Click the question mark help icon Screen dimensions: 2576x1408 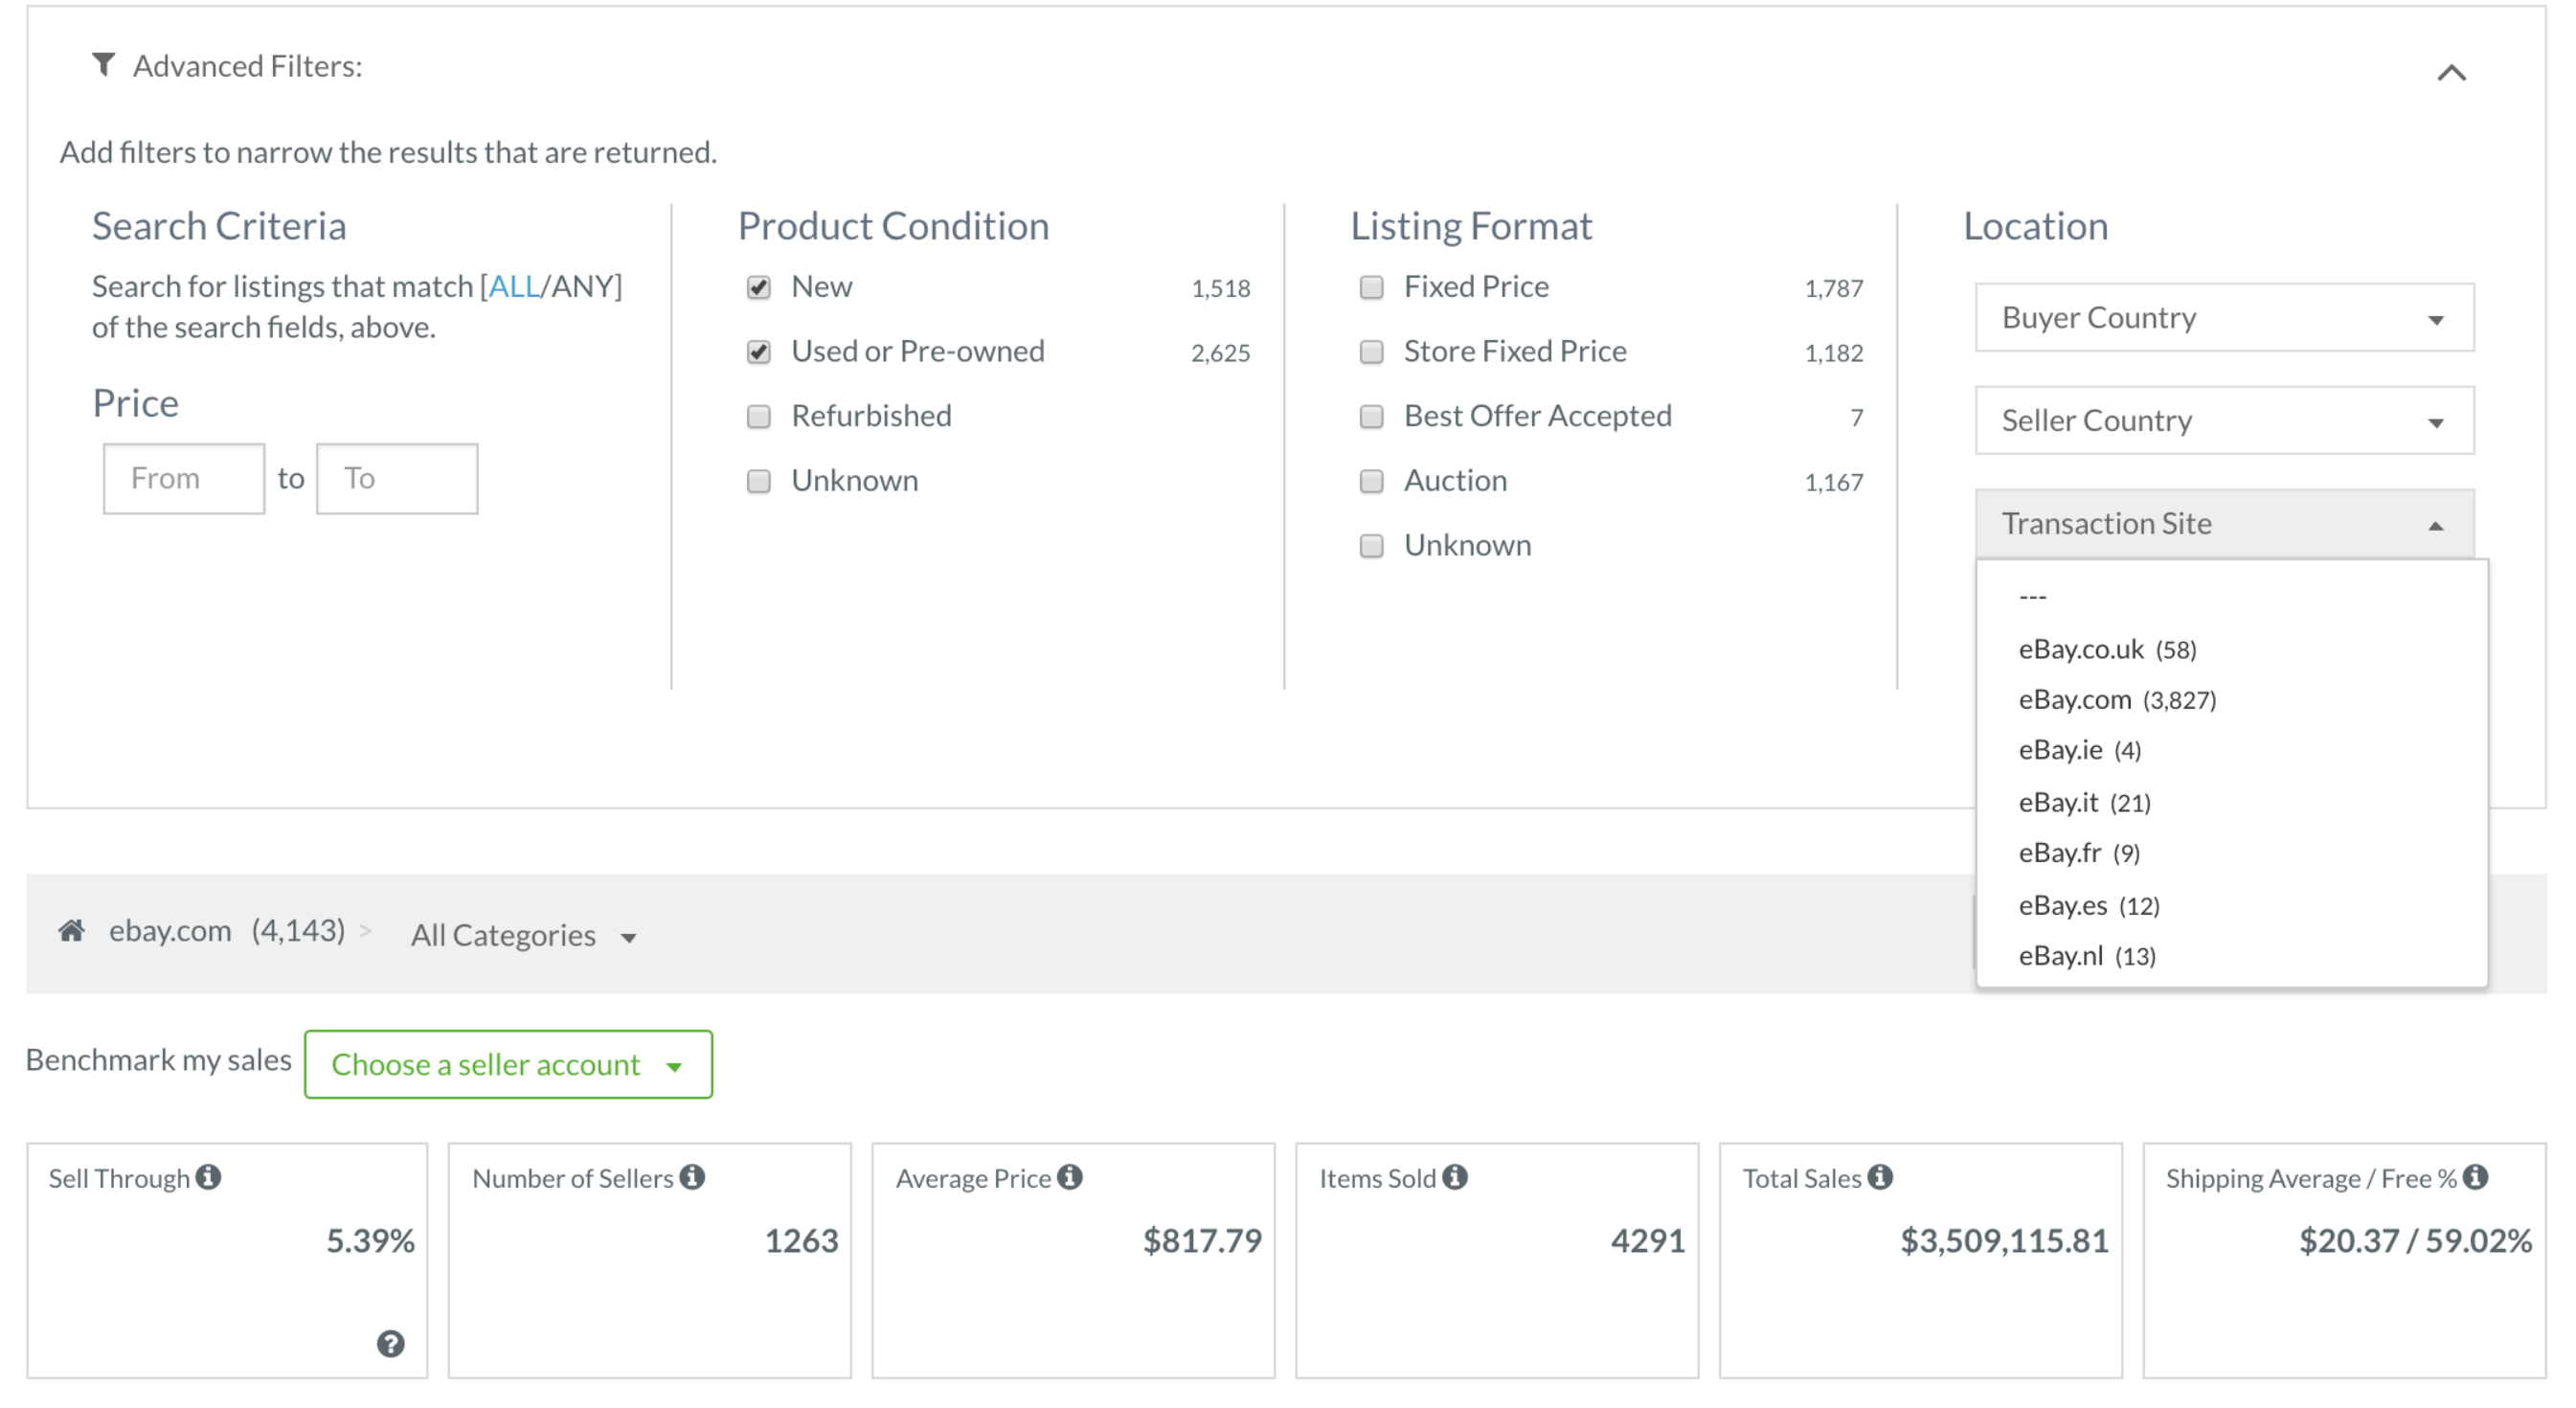[x=390, y=1343]
